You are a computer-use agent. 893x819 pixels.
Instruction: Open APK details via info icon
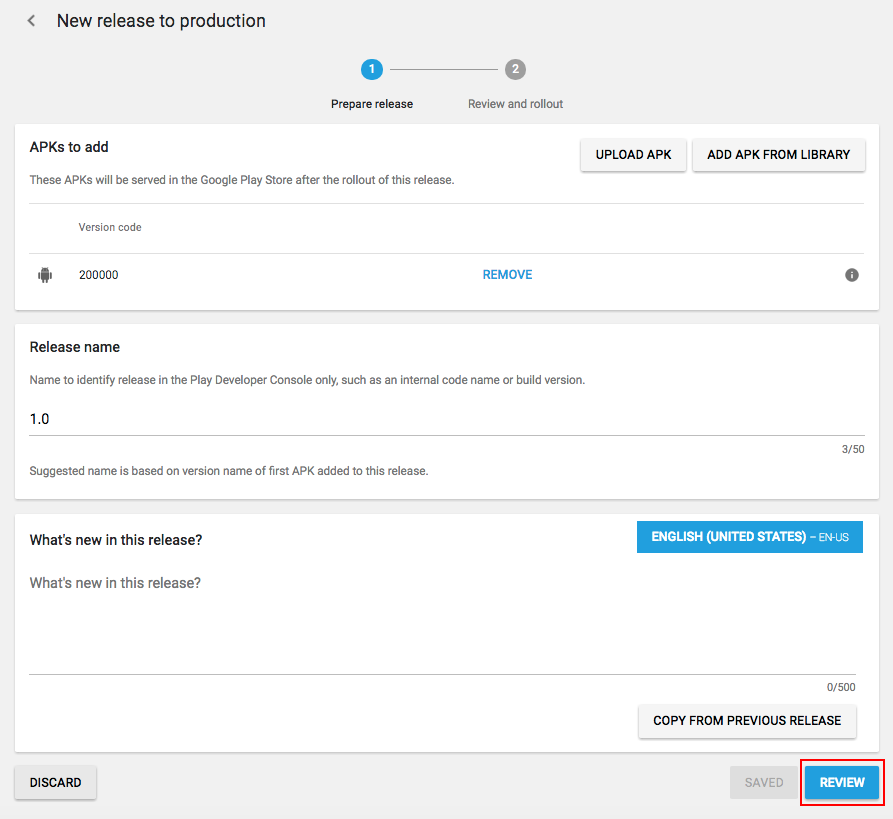[x=852, y=275]
